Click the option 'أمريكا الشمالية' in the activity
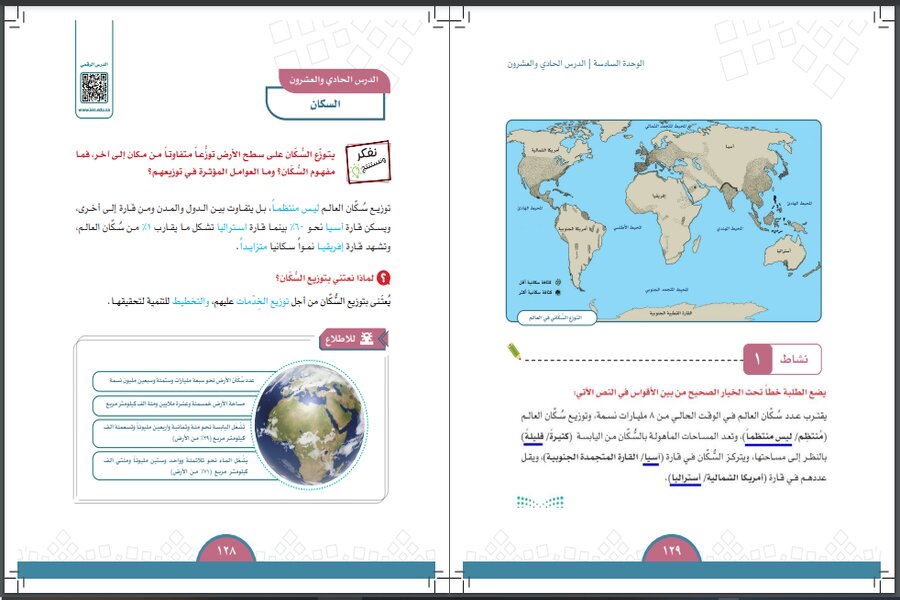 pyautogui.click(x=735, y=478)
